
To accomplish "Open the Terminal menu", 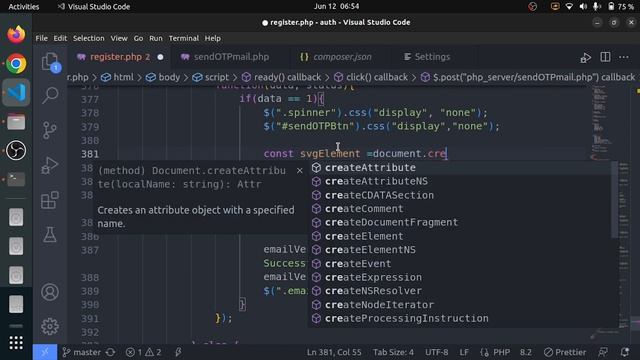I will (184, 38).
